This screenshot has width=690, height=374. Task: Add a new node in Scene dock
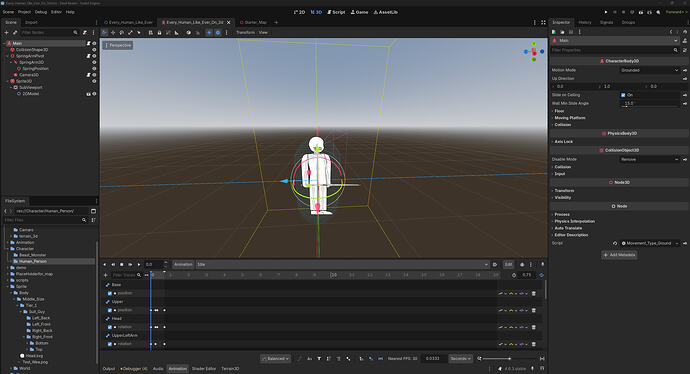click(x=6, y=33)
